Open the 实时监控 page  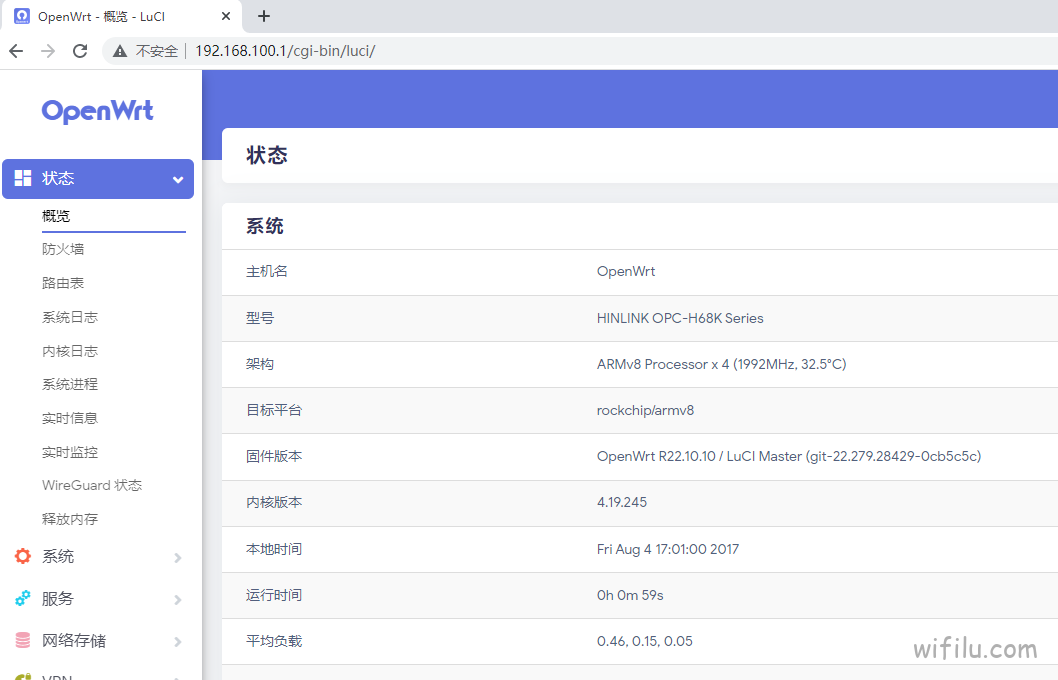pyautogui.click(x=70, y=452)
